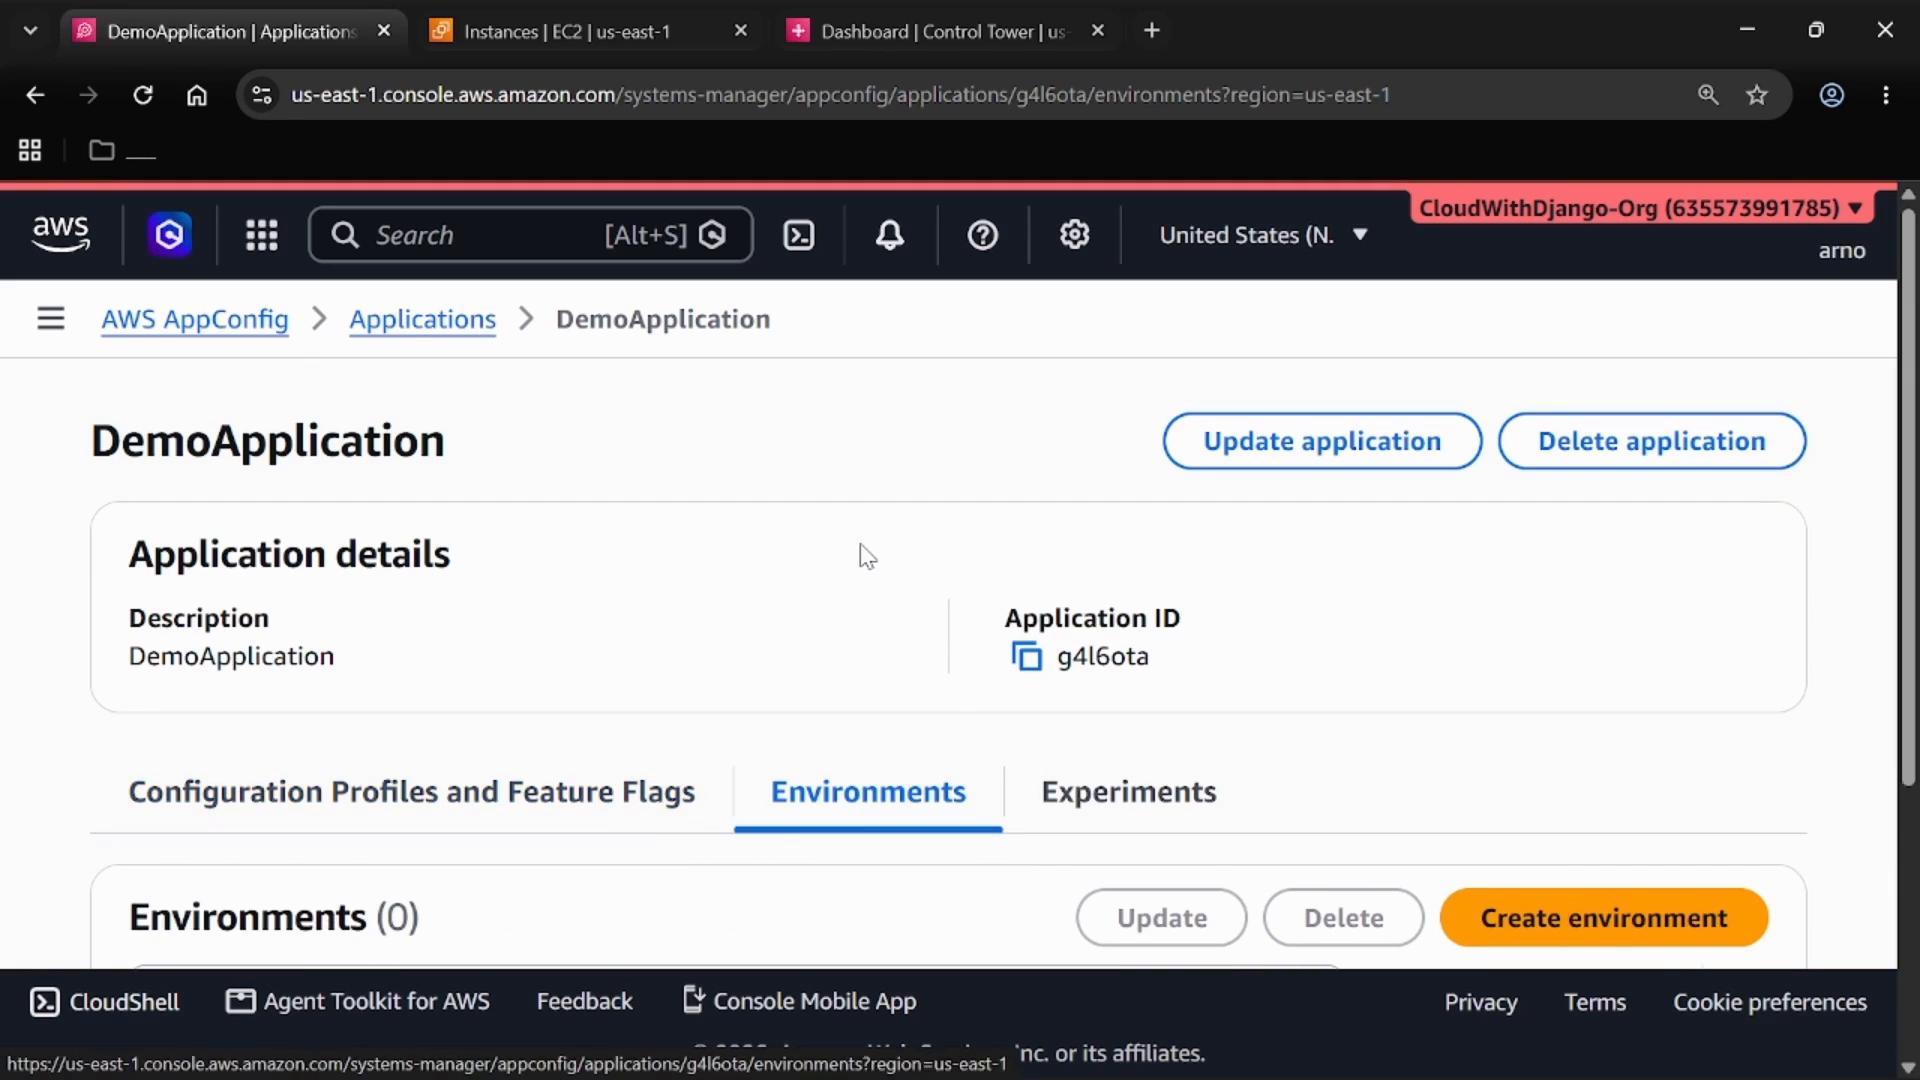1920x1080 pixels.
Task: Open the browser zoom indicator
Action: point(1708,95)
